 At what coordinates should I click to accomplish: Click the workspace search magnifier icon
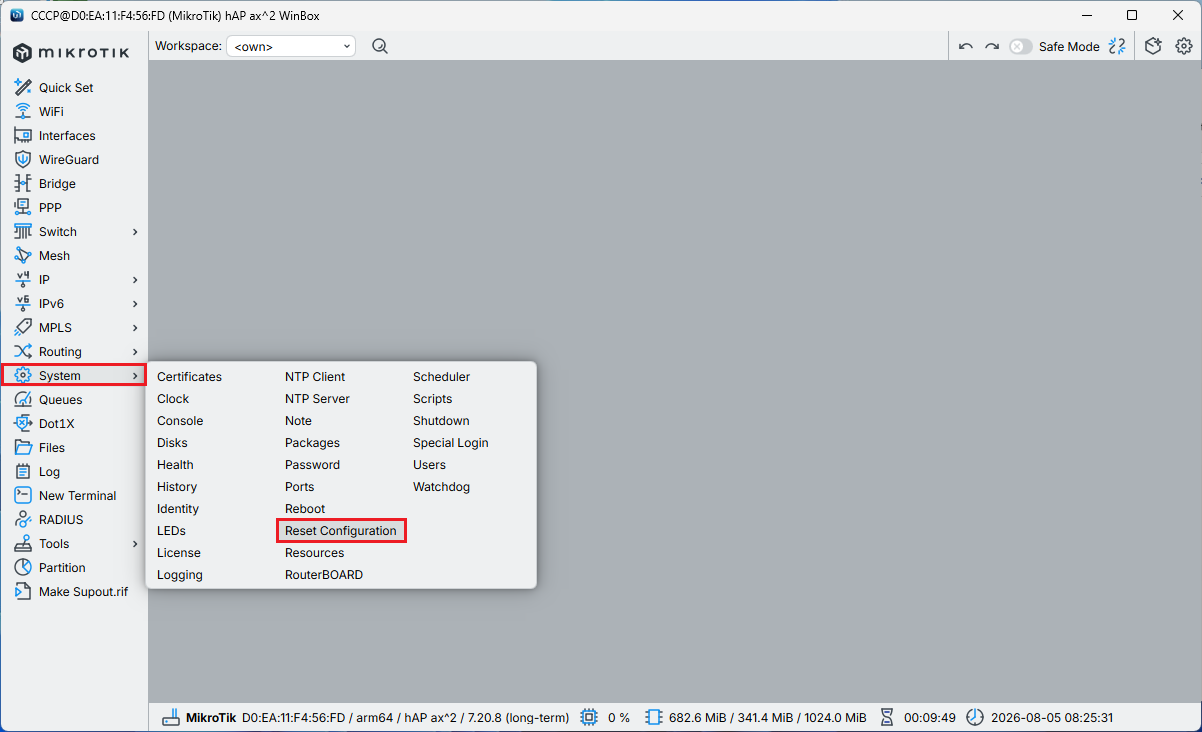click(380, 46)
